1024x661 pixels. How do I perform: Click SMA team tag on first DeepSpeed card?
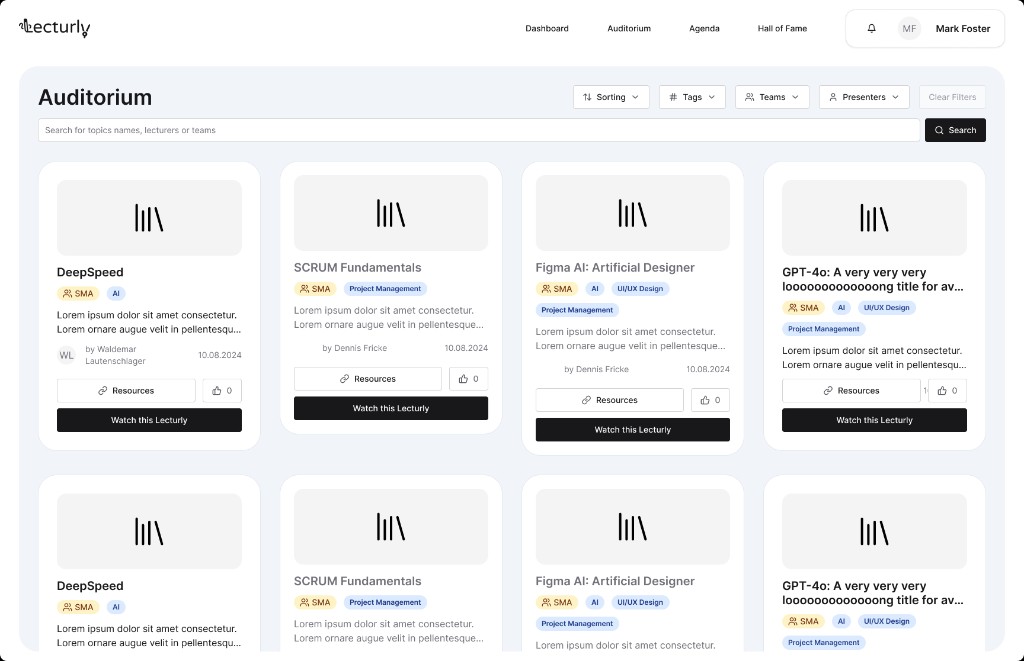(x=78, y=293)
